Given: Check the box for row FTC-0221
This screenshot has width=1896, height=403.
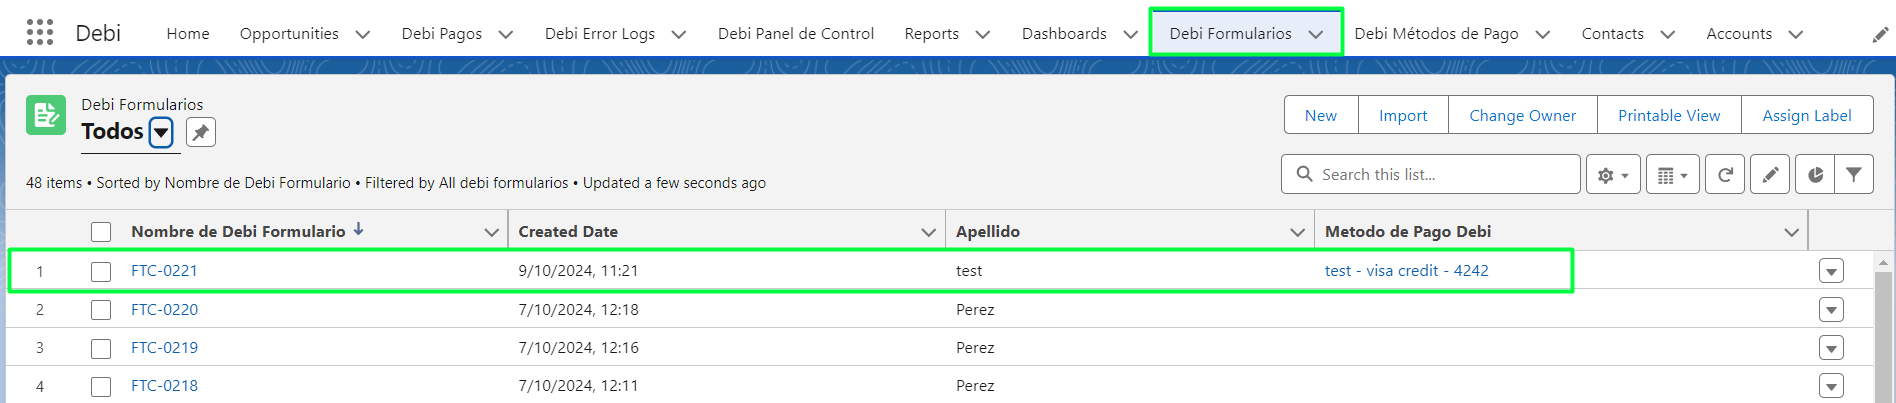Looking at the screenshot, I should (101, 271).
